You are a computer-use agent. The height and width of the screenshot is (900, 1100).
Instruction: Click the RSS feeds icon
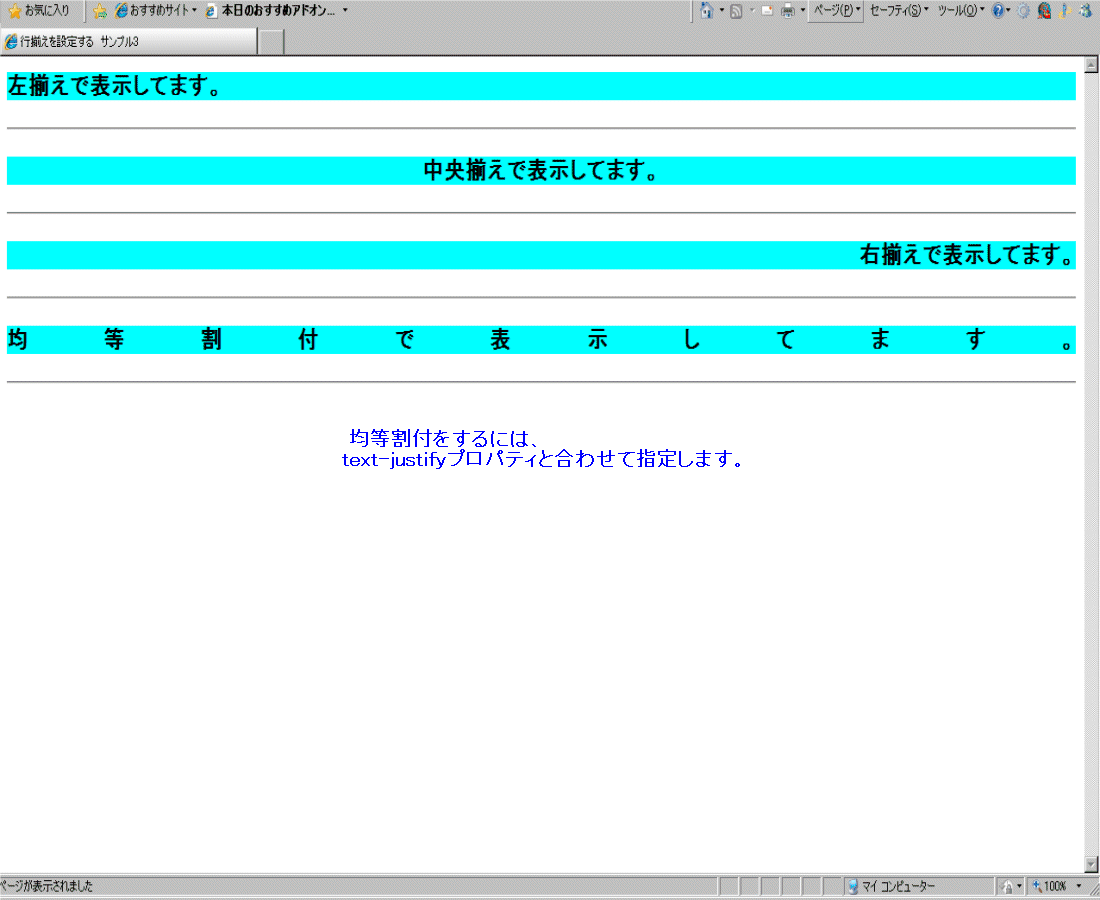(x=736, y=11)
